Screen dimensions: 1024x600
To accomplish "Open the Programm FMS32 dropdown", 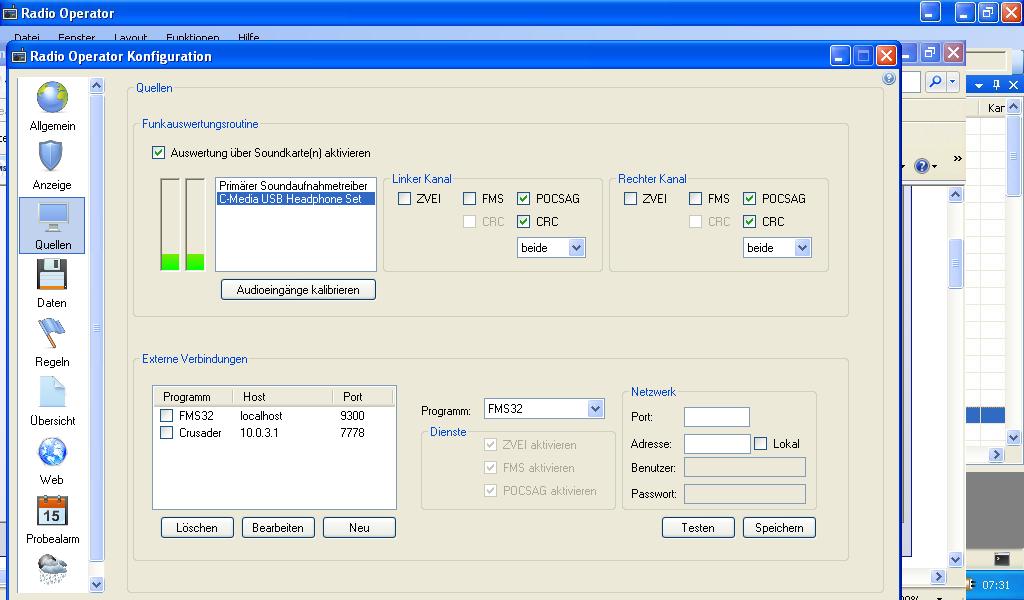I will click(x=595, y=409).
